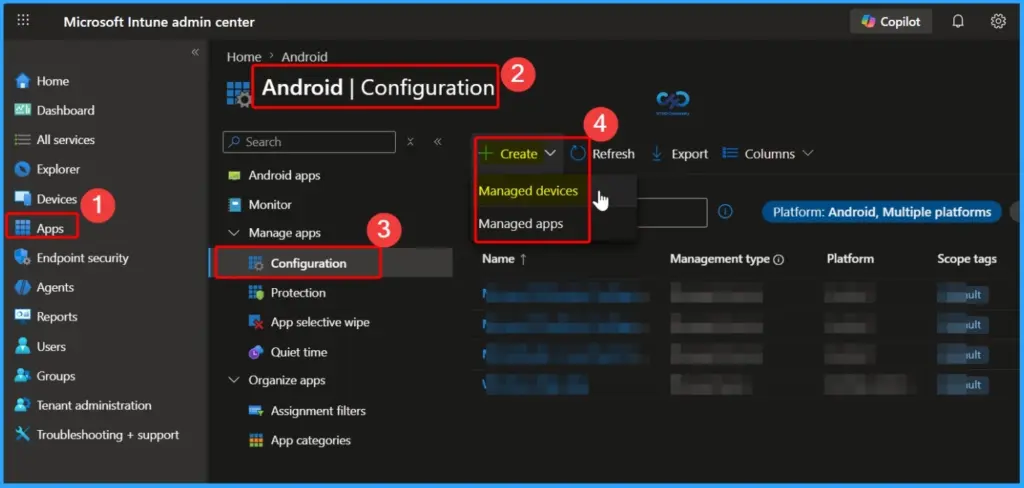Click the Create dropdown button
The width and height of the screenshot is (1024, 488).
(517, 154)
